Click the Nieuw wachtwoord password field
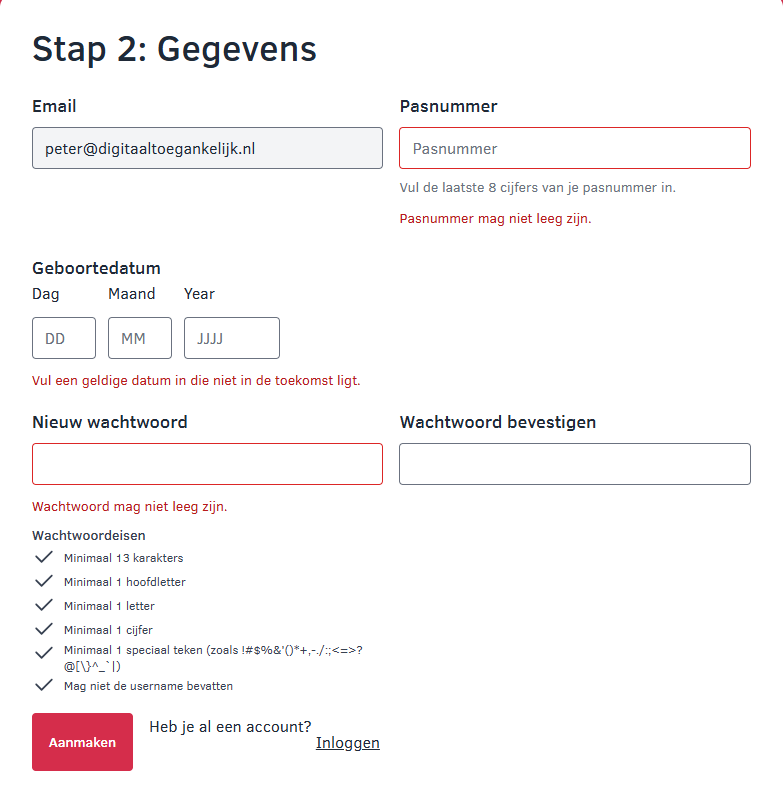 coord(207,464)
